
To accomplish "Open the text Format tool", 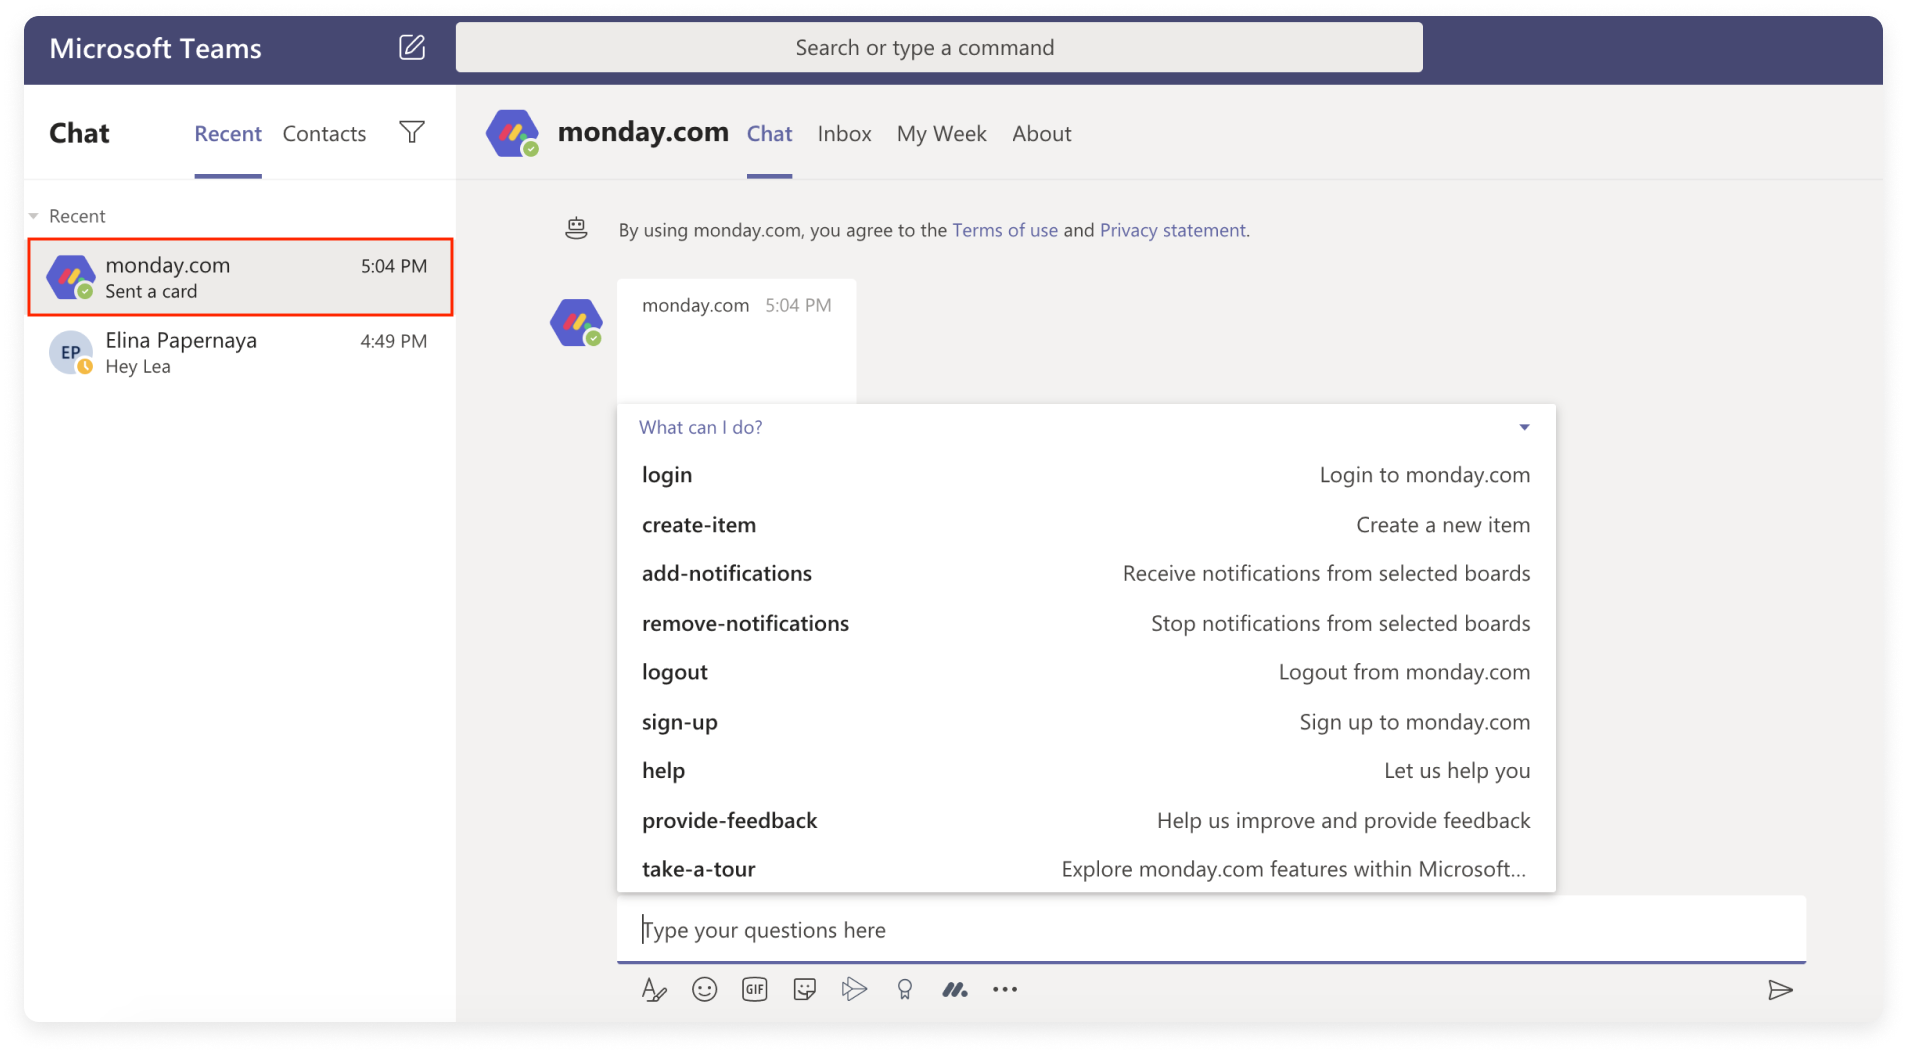I will coord(654,989).
